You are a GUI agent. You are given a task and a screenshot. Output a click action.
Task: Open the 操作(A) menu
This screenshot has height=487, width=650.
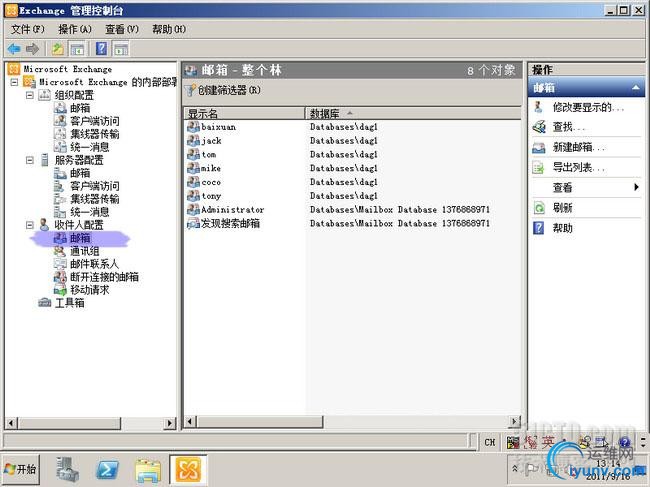click(x=75, y=29)
